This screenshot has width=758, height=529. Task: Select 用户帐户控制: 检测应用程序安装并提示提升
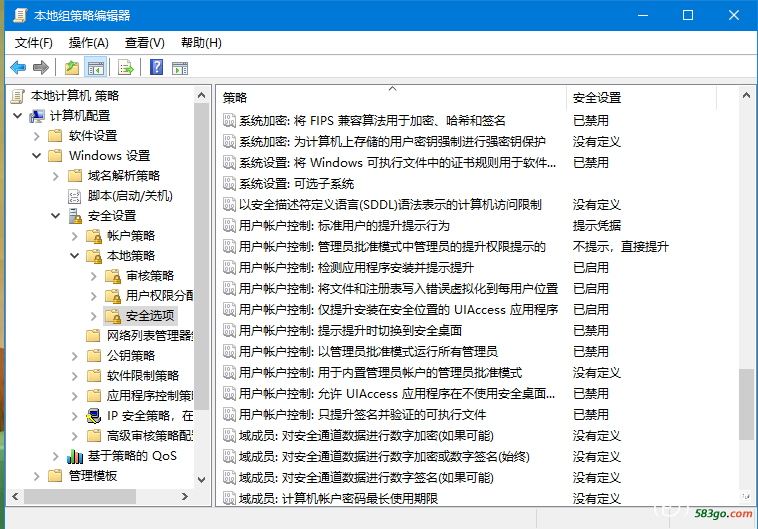[356, 268]
